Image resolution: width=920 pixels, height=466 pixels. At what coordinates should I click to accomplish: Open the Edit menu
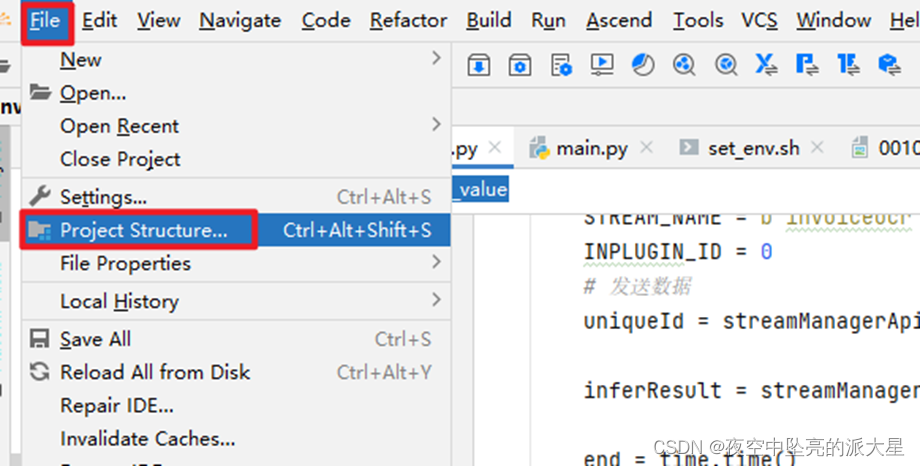100,21
